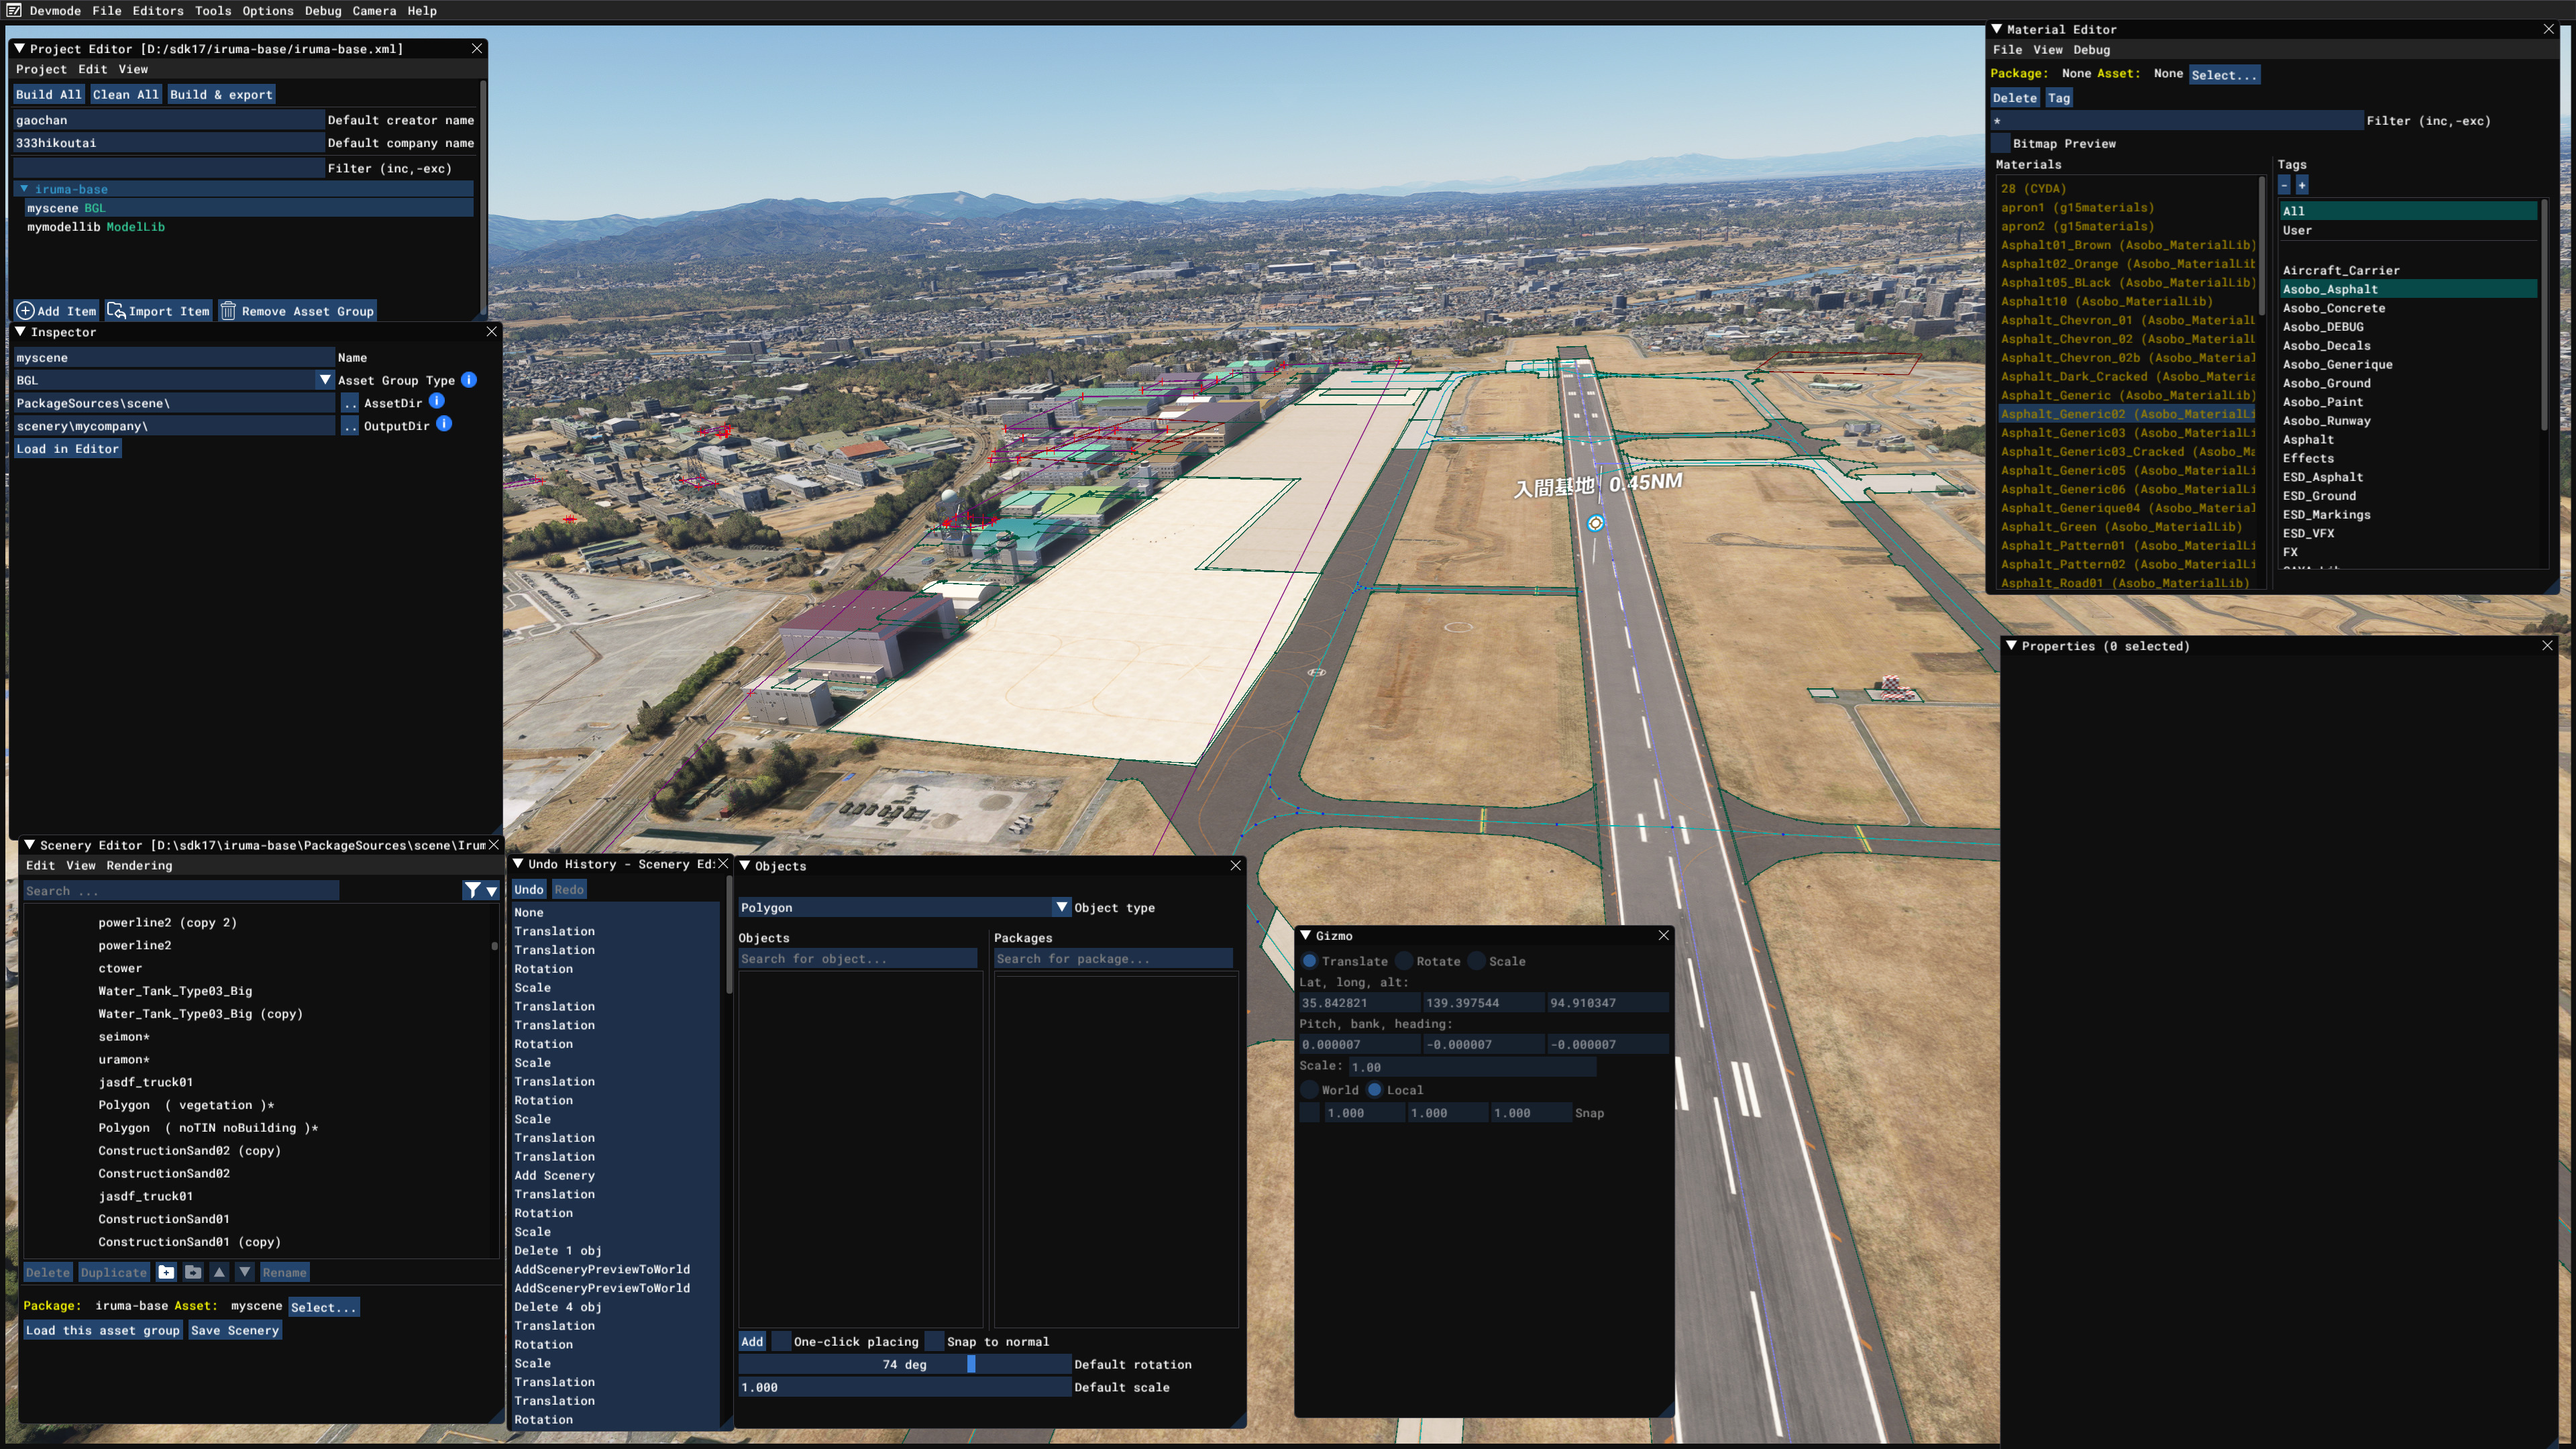The height and width of the screenshot is (1449, 2576).
Task: Click the Remove Asset Group trash icon
Action: tap(228, 311)
